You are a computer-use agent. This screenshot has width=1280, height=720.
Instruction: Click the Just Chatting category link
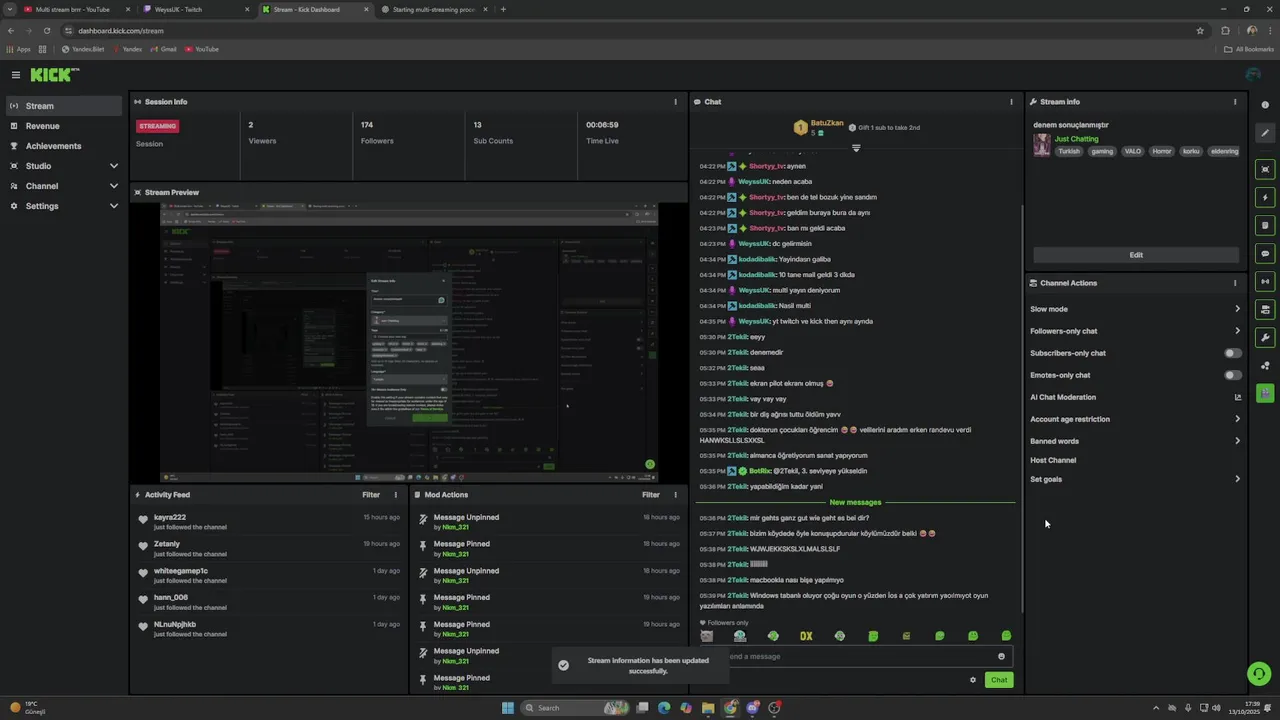[1076, 139]
